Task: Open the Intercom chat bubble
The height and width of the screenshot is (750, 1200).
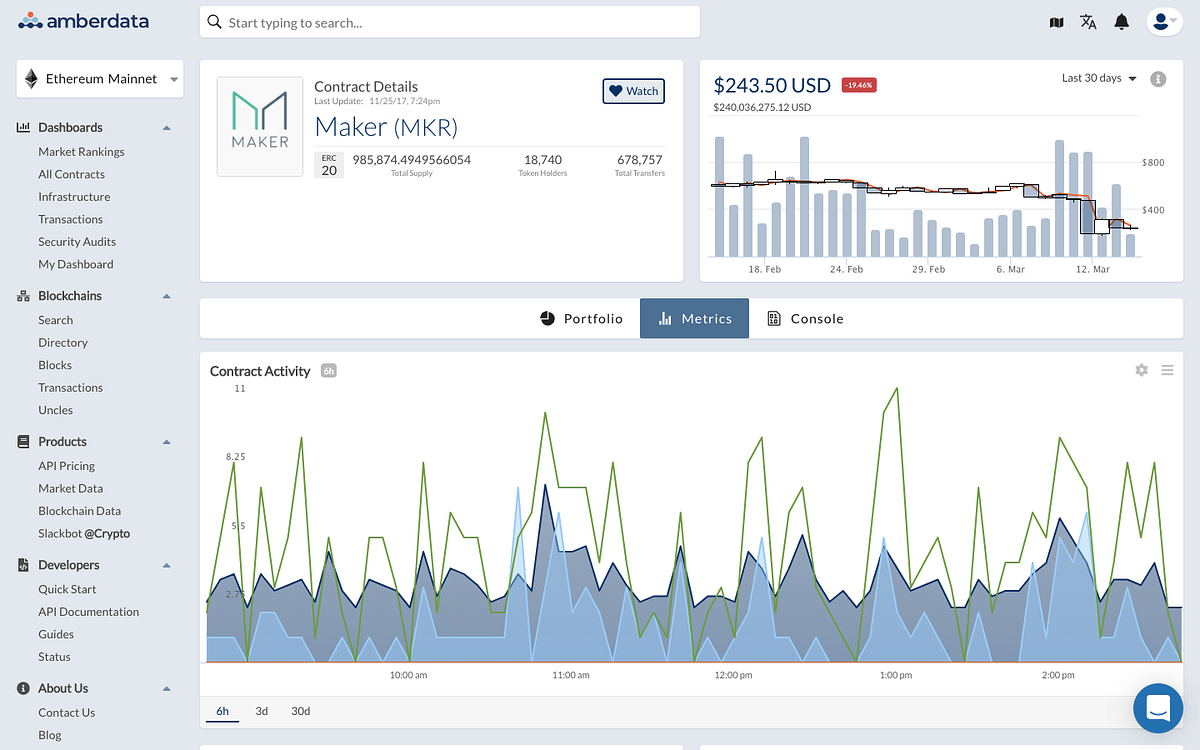Action: pos(1157,708)
